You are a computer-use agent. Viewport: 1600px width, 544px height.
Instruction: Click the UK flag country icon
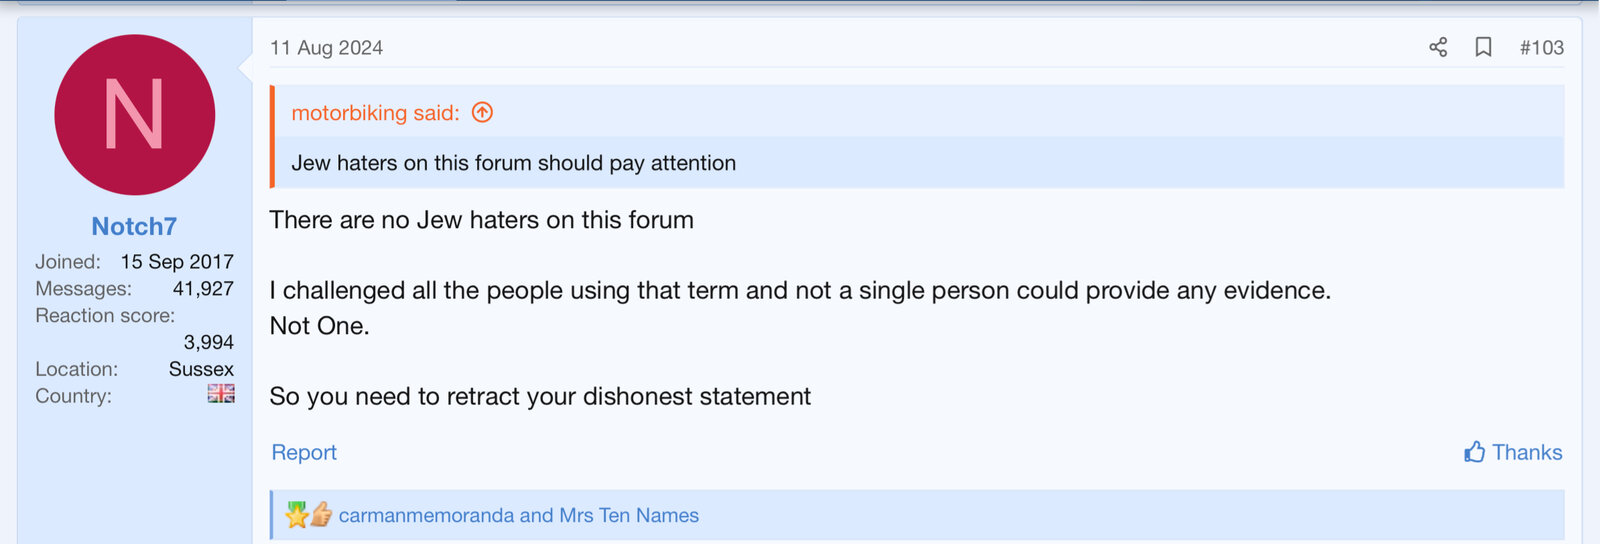click(221, 394)
